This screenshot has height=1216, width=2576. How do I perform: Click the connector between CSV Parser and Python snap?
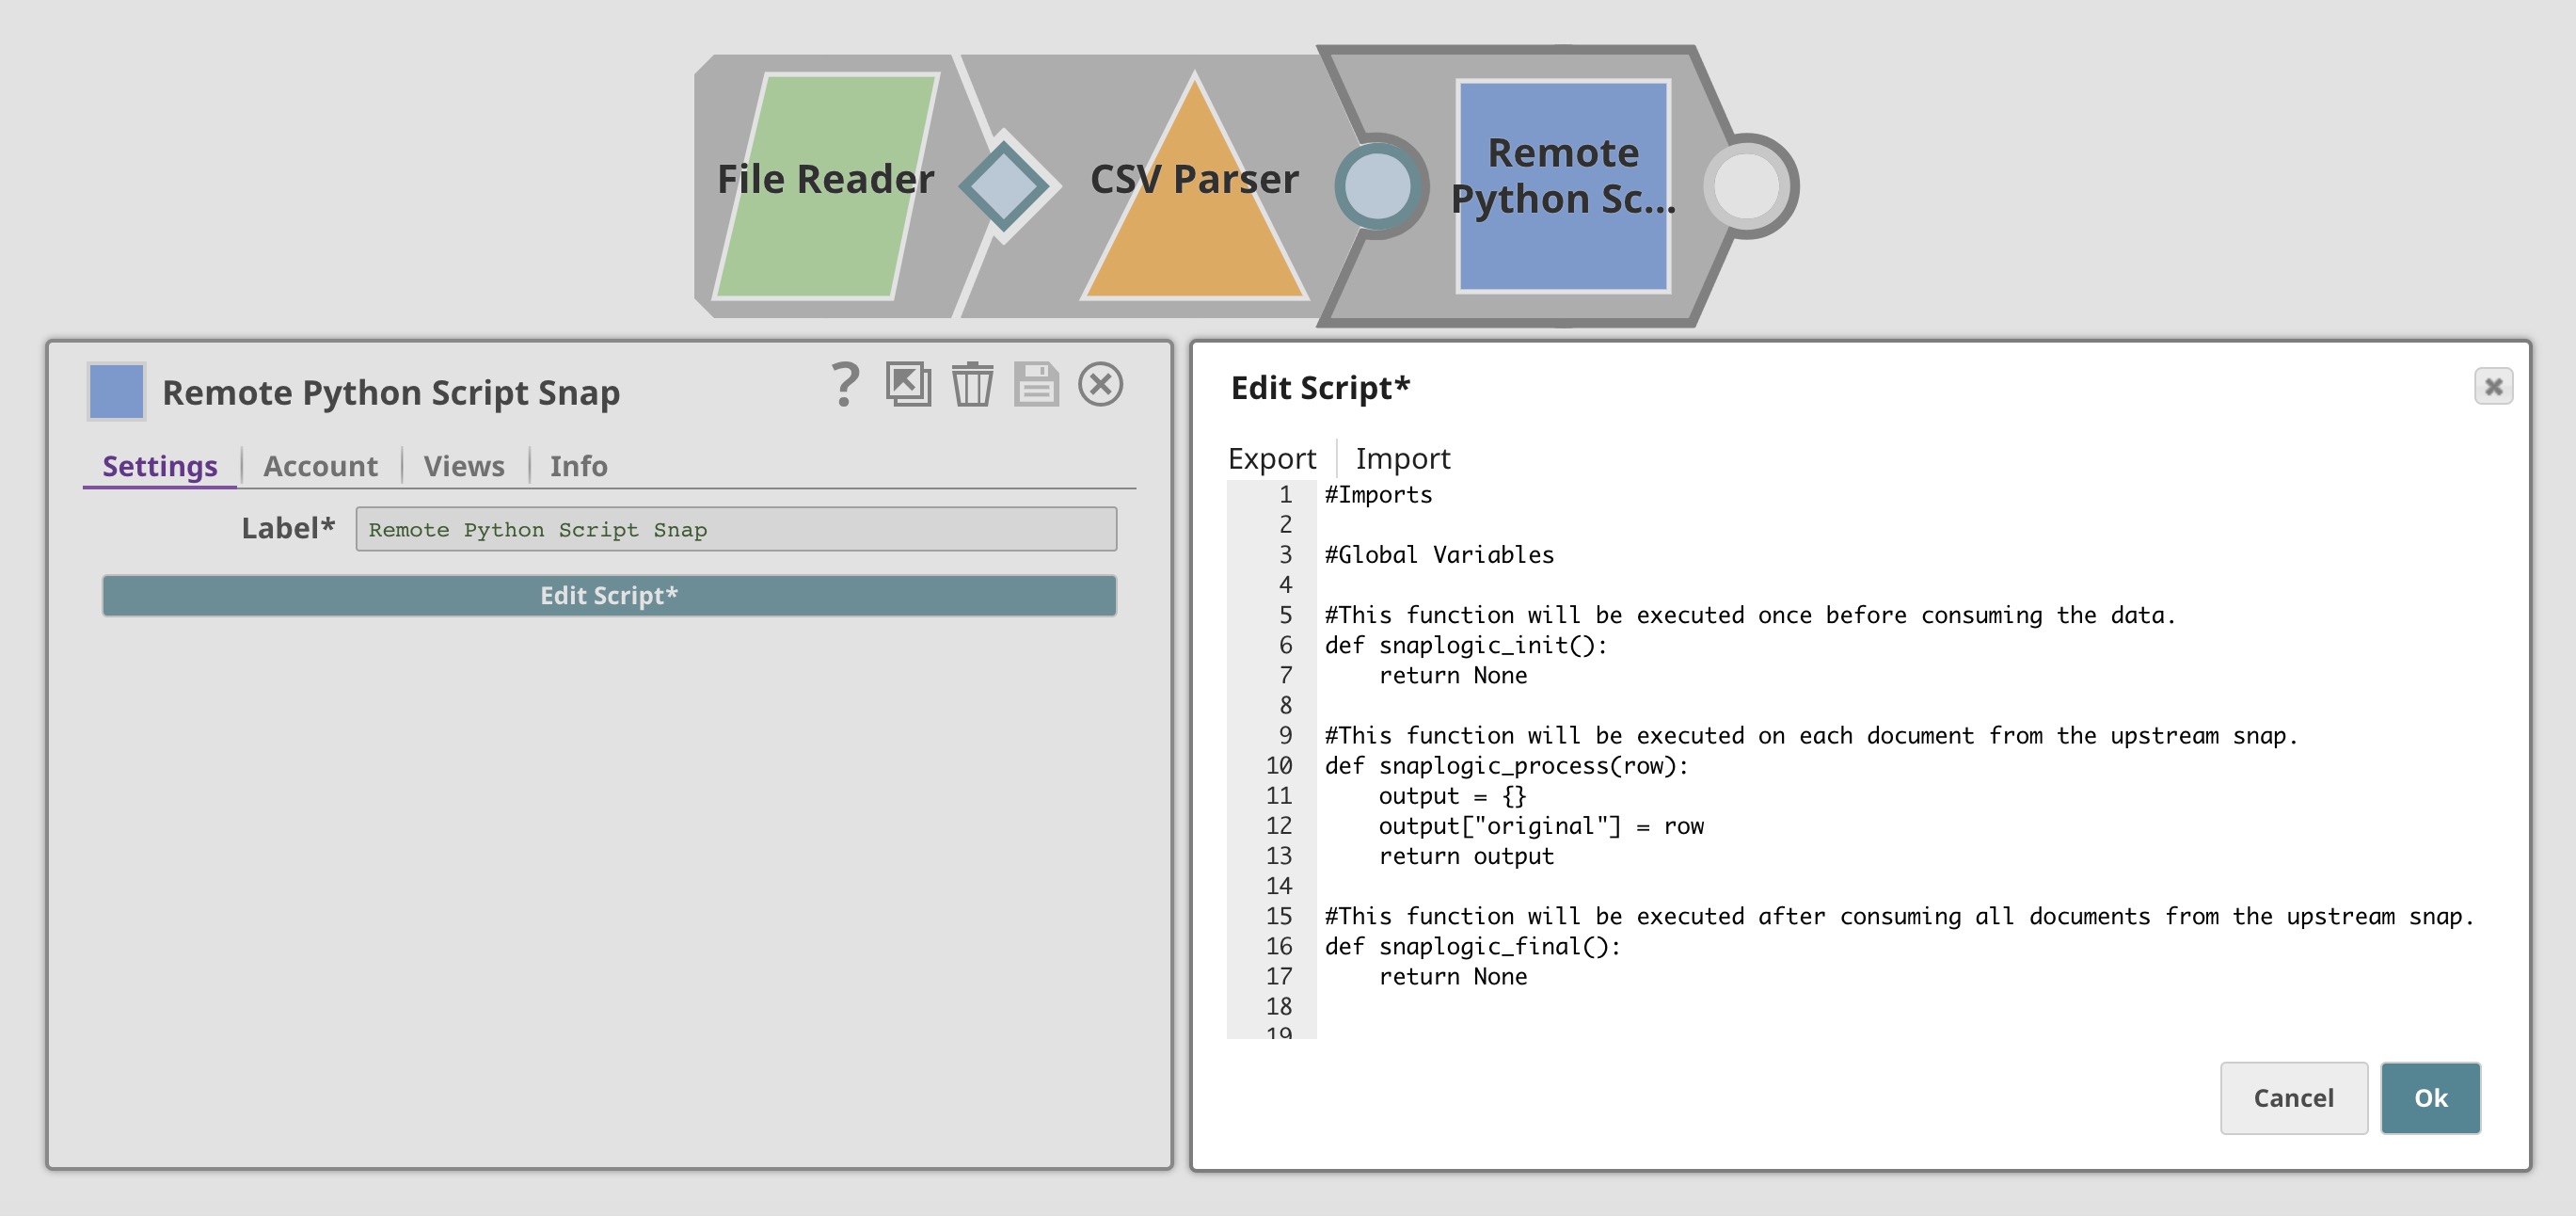click(1377, 185)
